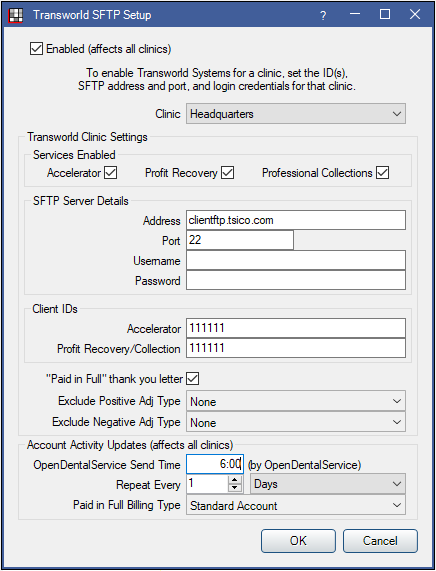Uncheck "Paid in Full" thank you letter
The height and width of the screenshot is (571, 436).
click(193, 379)
